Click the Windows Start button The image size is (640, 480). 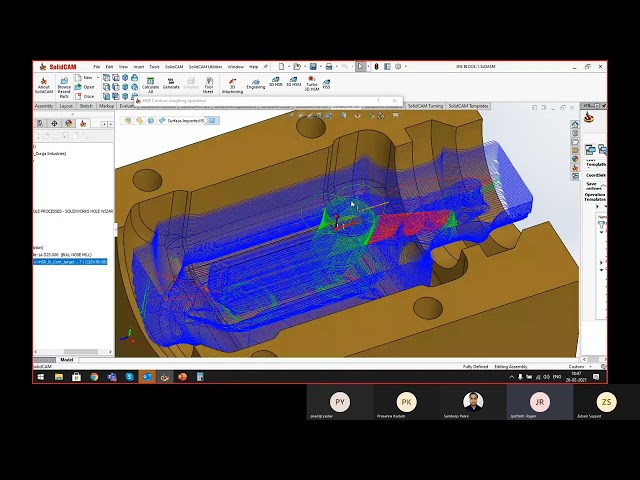(x=41, y=377)
